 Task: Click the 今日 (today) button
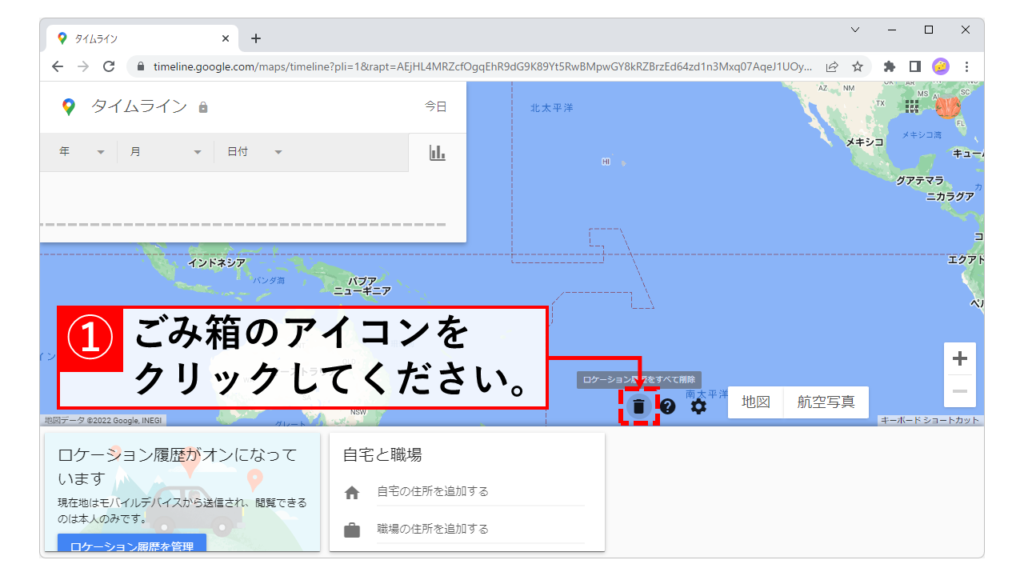point(435,106)
